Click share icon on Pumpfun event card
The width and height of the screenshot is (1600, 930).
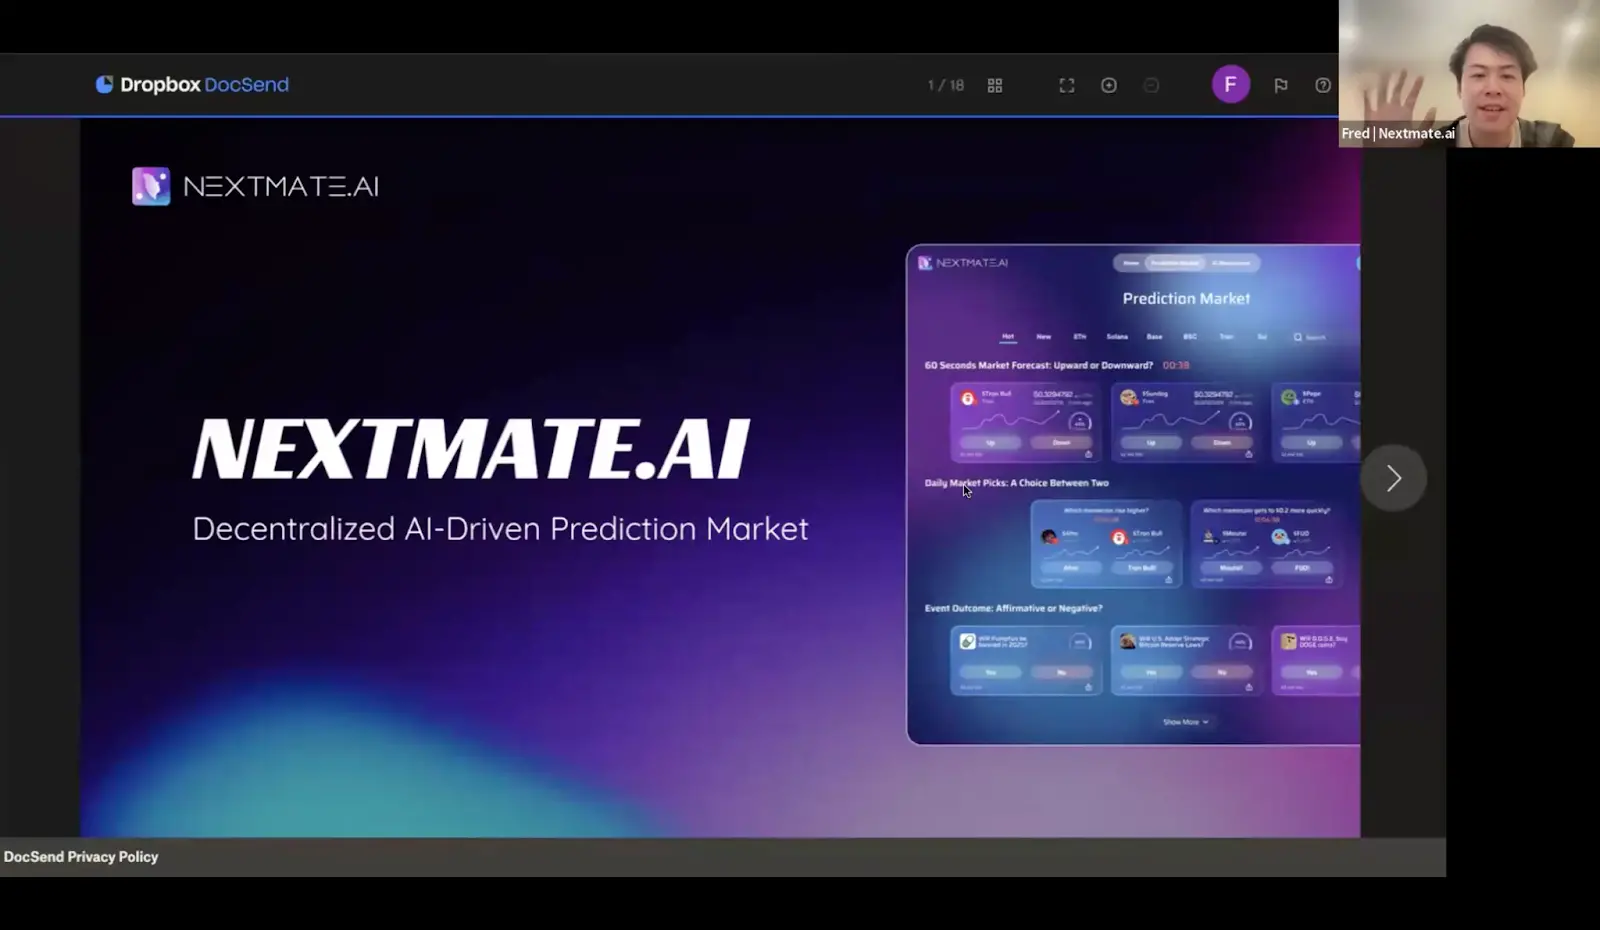pyautogui.click(x=1088, y=687)
